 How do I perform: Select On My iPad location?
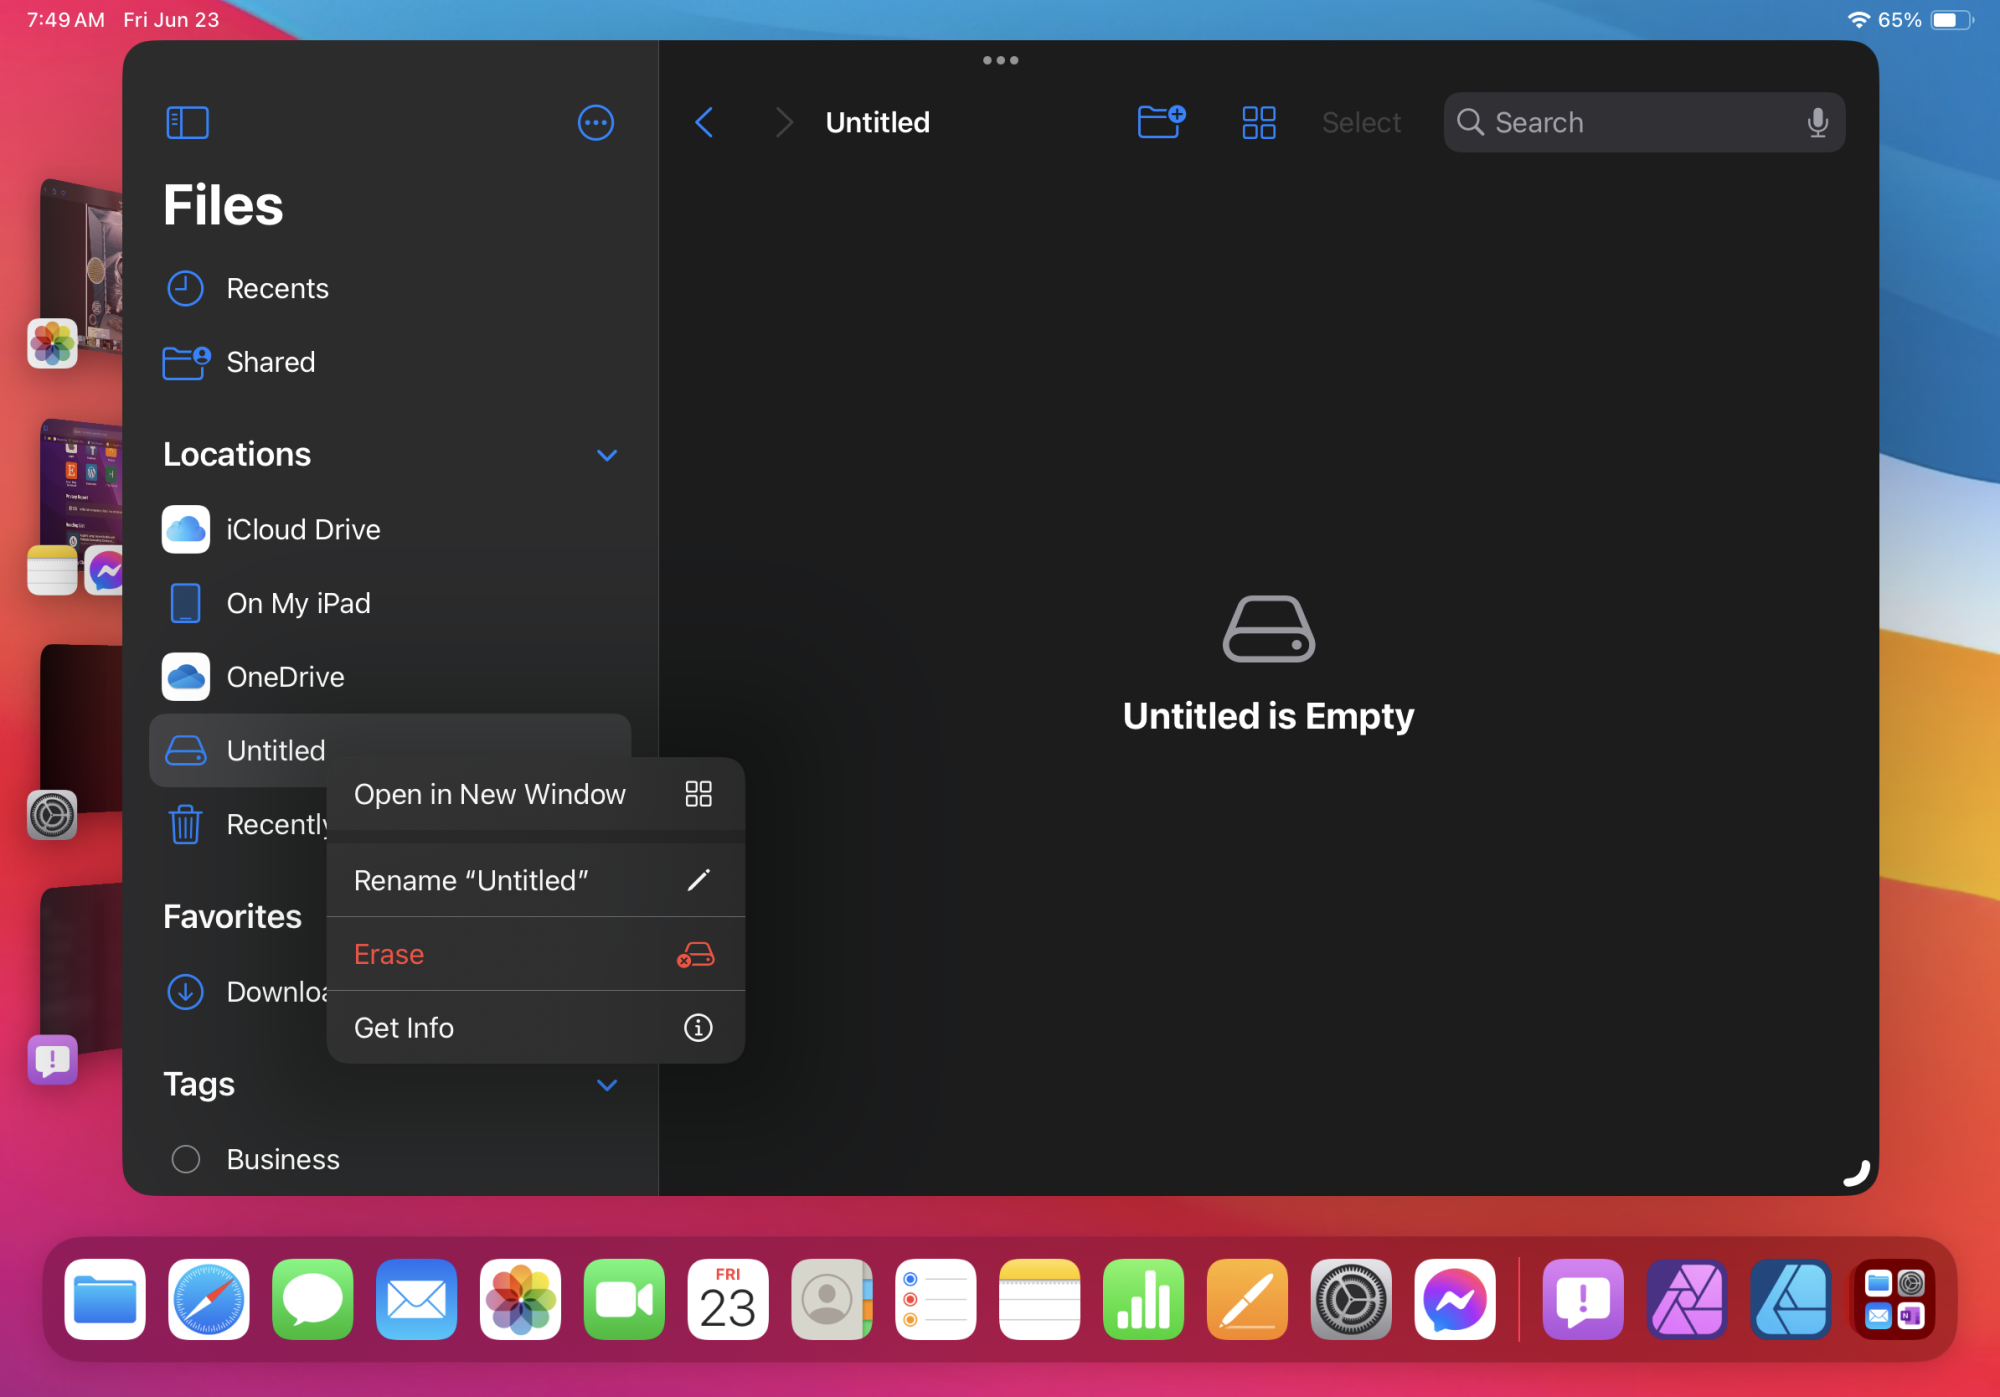(x=298, y=603)
